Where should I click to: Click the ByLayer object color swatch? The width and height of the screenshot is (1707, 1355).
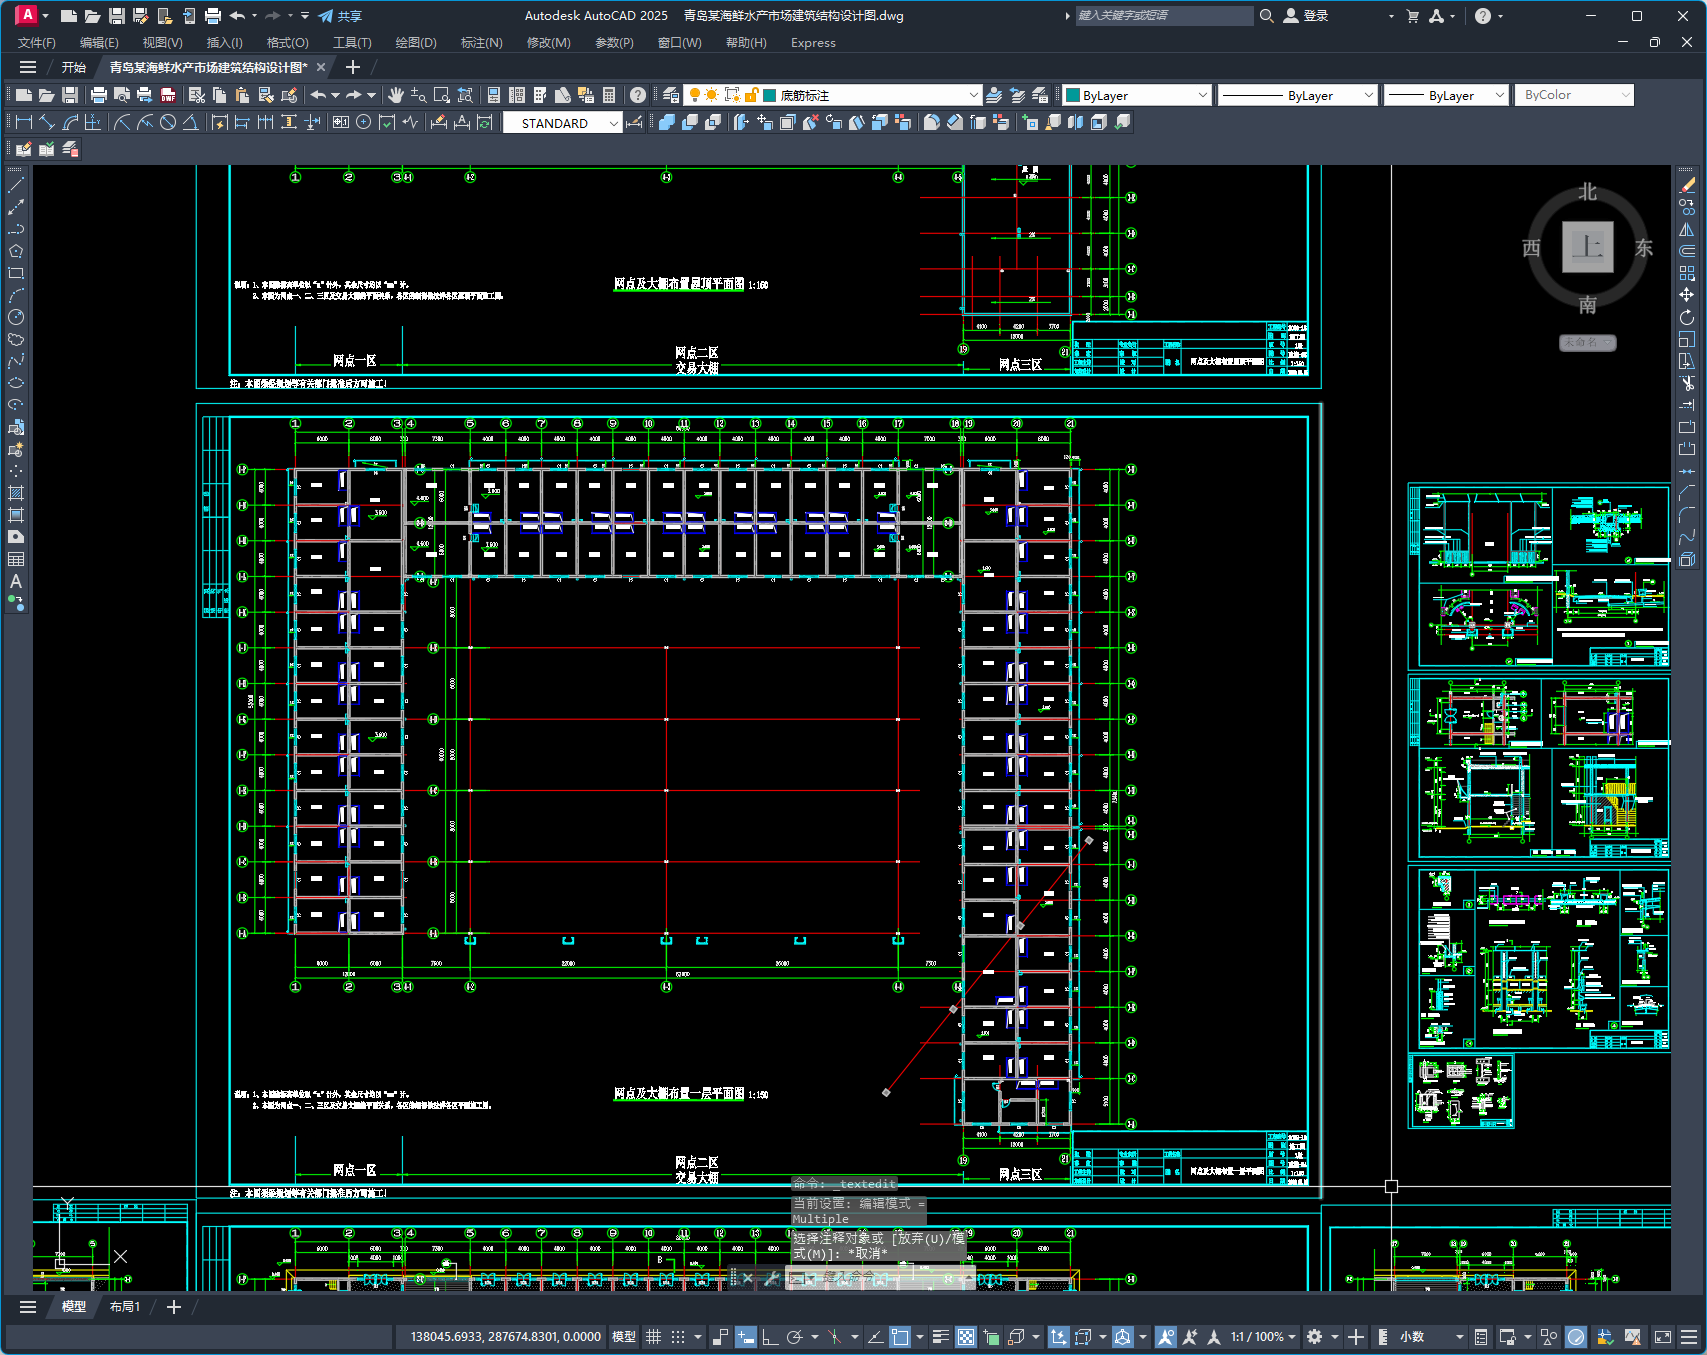click(1073, 95)
